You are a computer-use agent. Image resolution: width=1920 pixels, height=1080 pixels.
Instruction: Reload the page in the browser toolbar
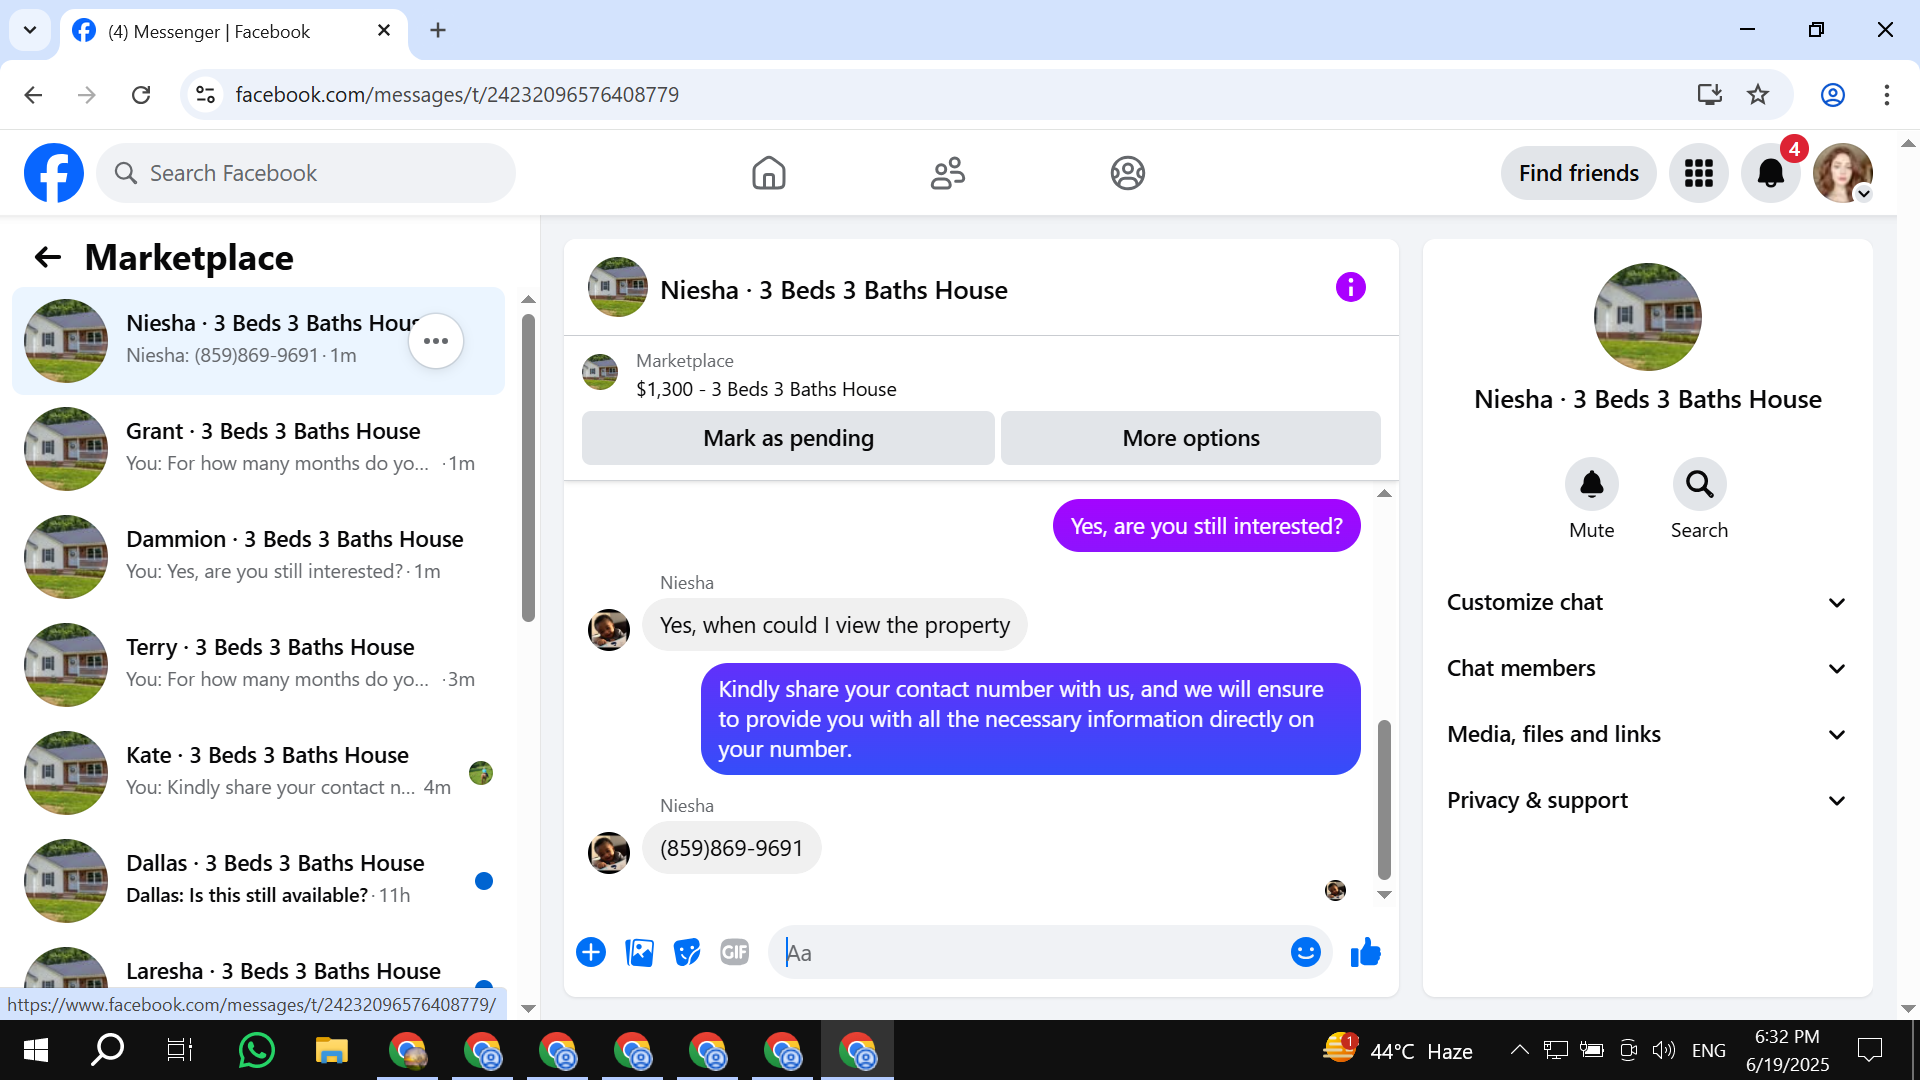141,95
